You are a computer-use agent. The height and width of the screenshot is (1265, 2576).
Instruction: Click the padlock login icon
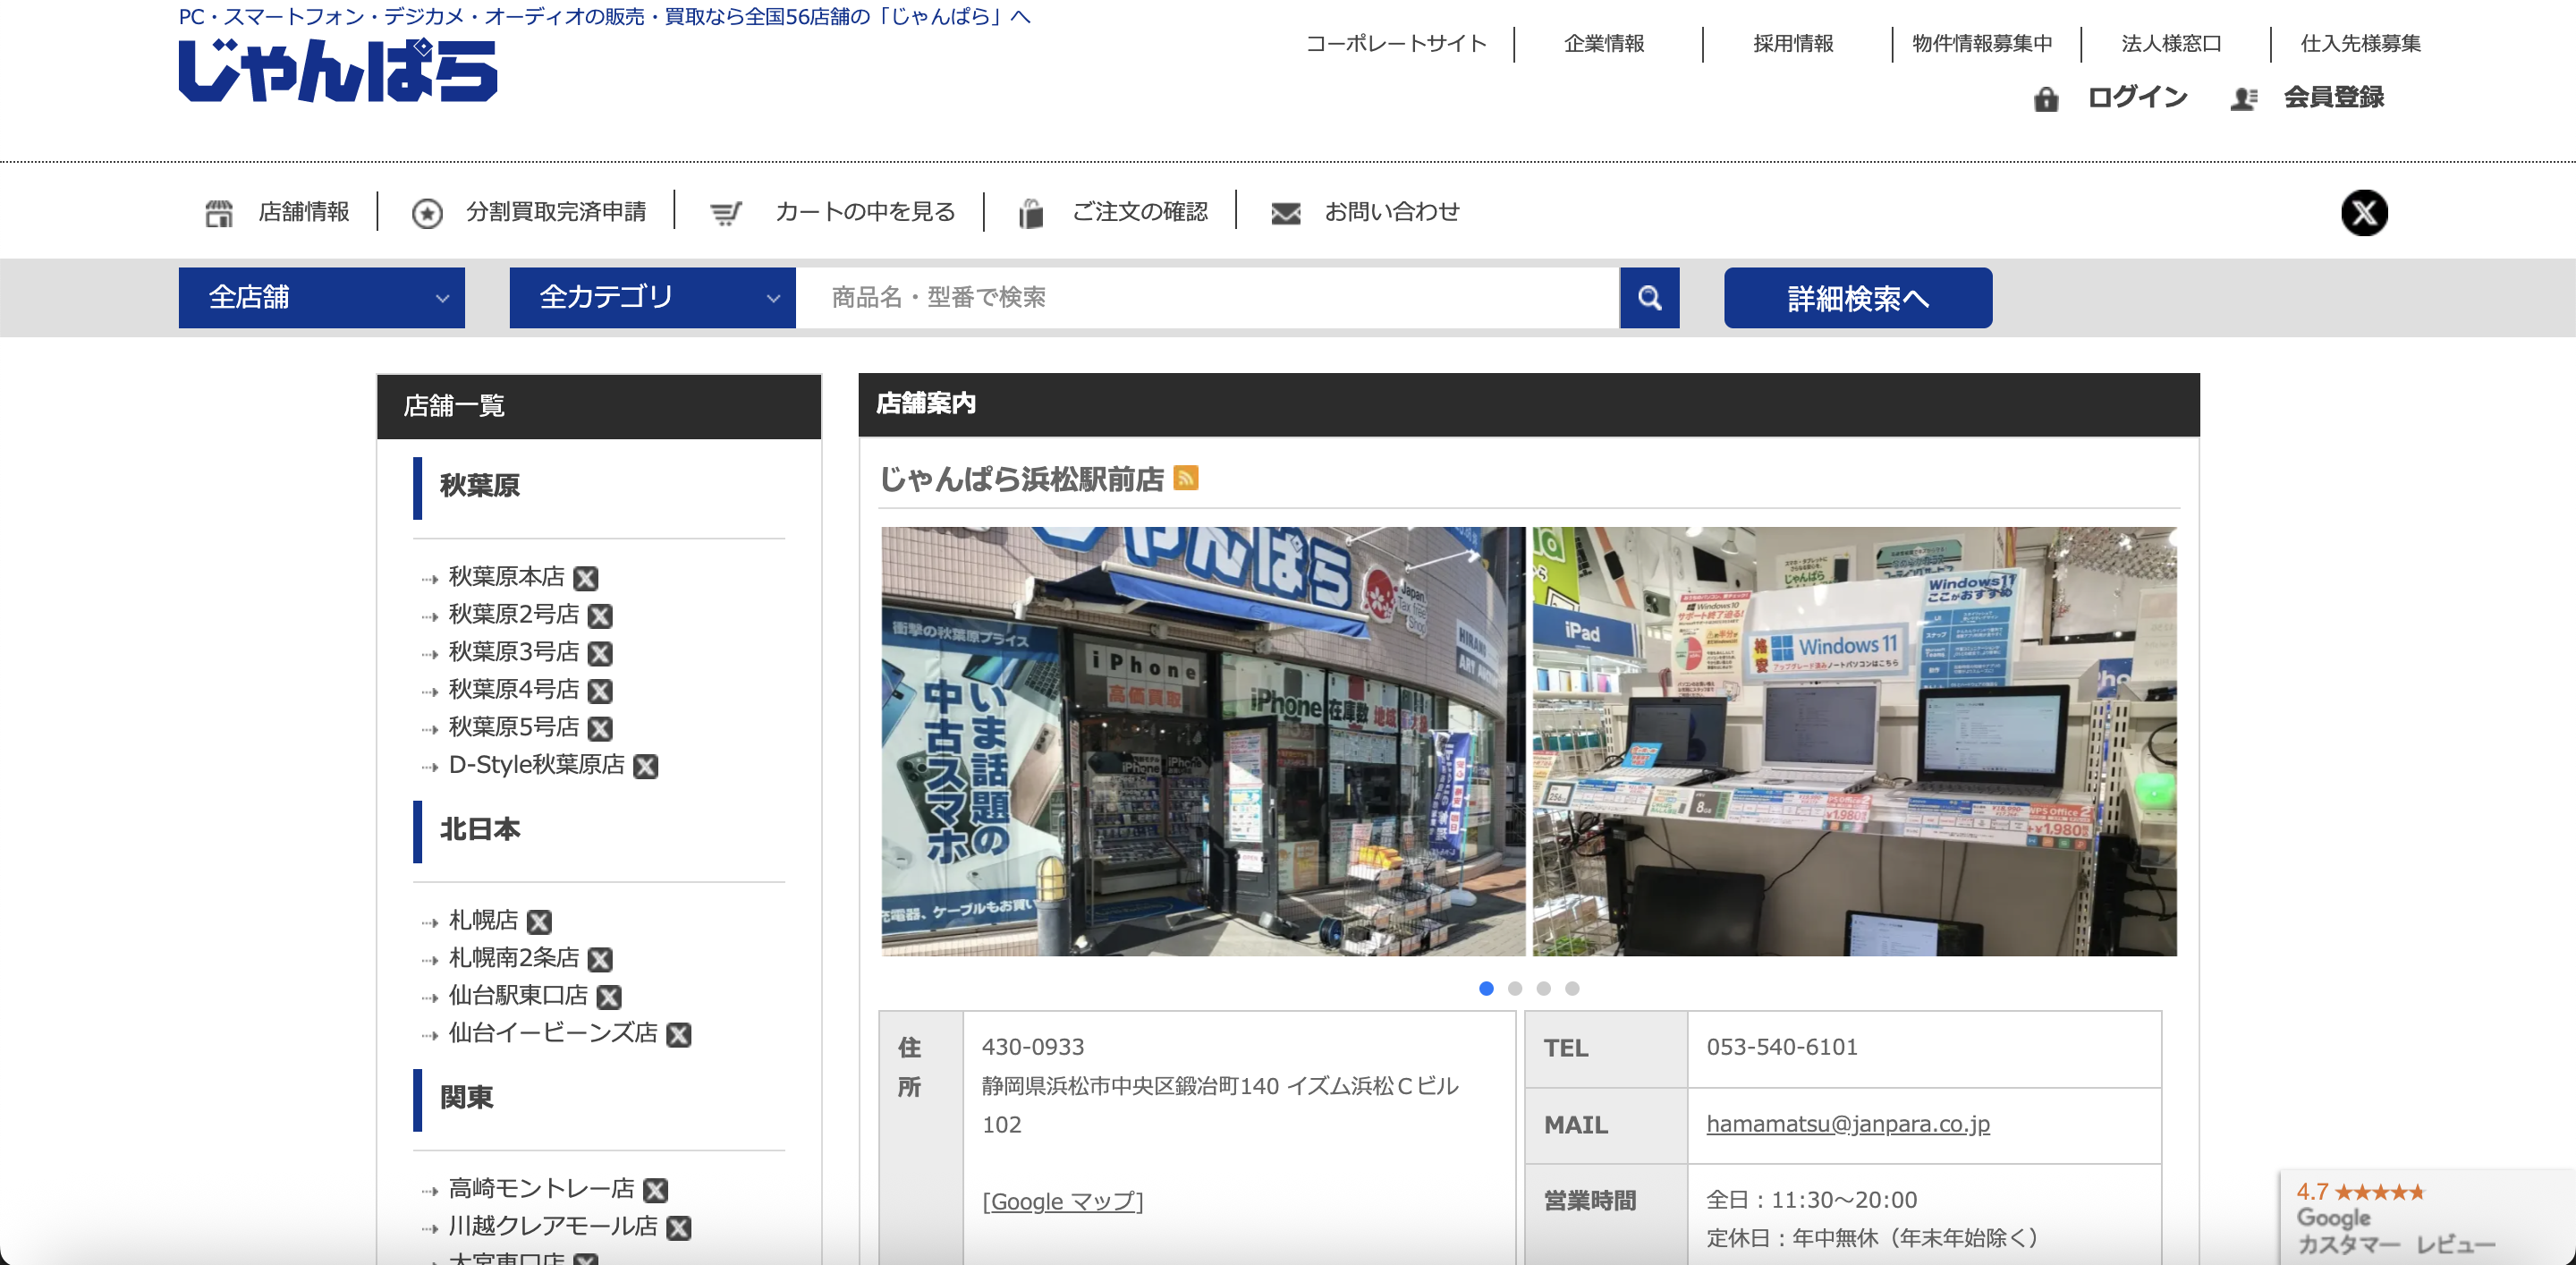2046,98
